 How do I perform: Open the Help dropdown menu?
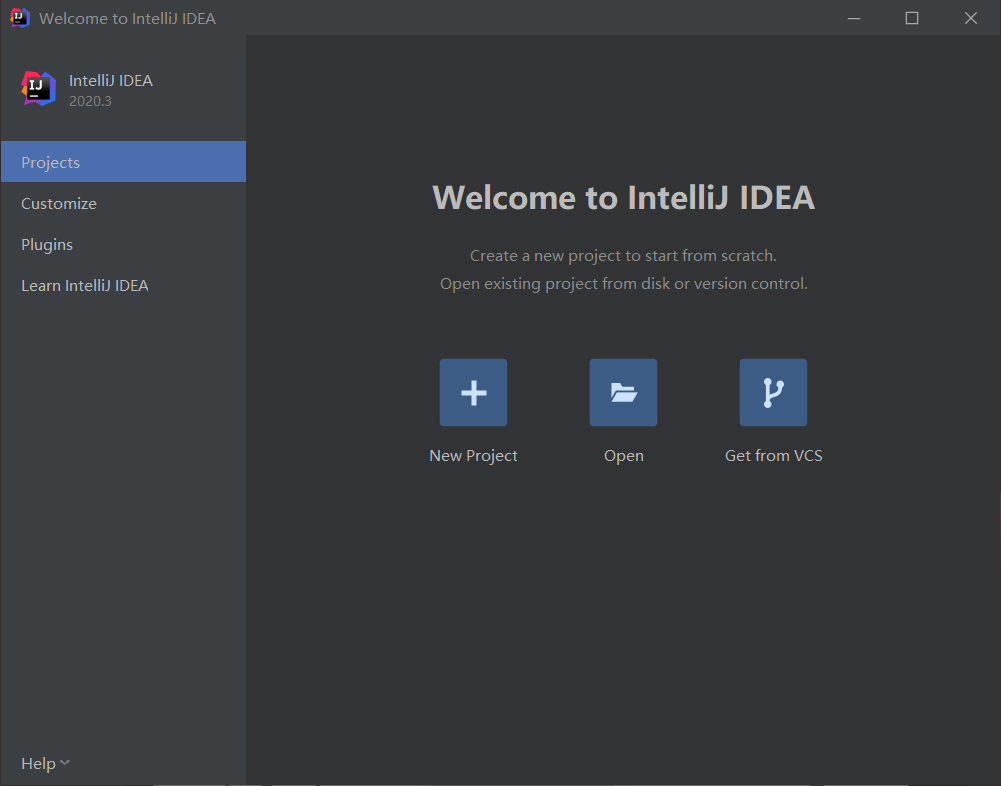[39, 763]
